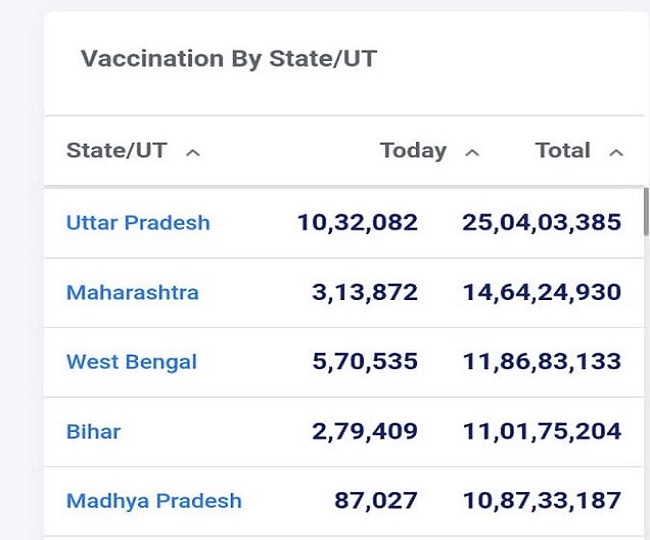The width and height of the screenshot is (650, 540).
Task: Select Uttar Pradesh total 25,04,03,385
Action: (542, 223)
